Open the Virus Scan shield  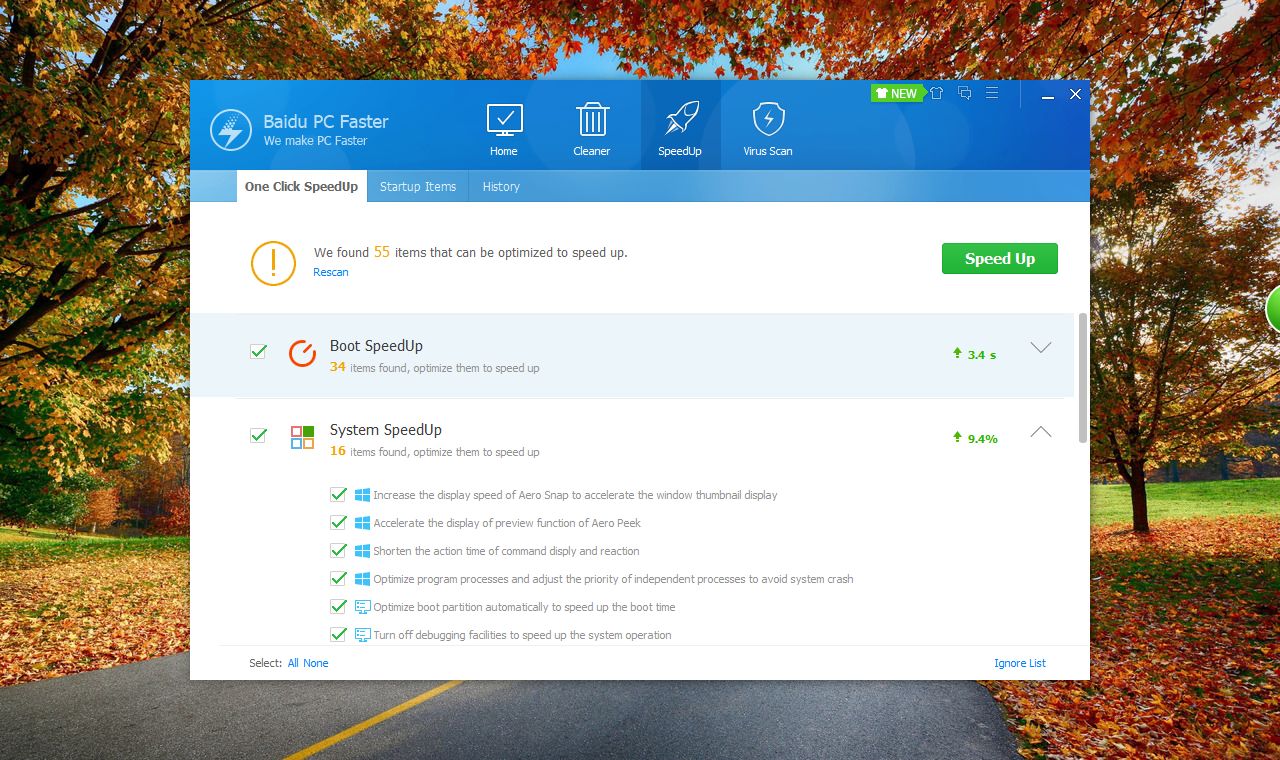768,129
